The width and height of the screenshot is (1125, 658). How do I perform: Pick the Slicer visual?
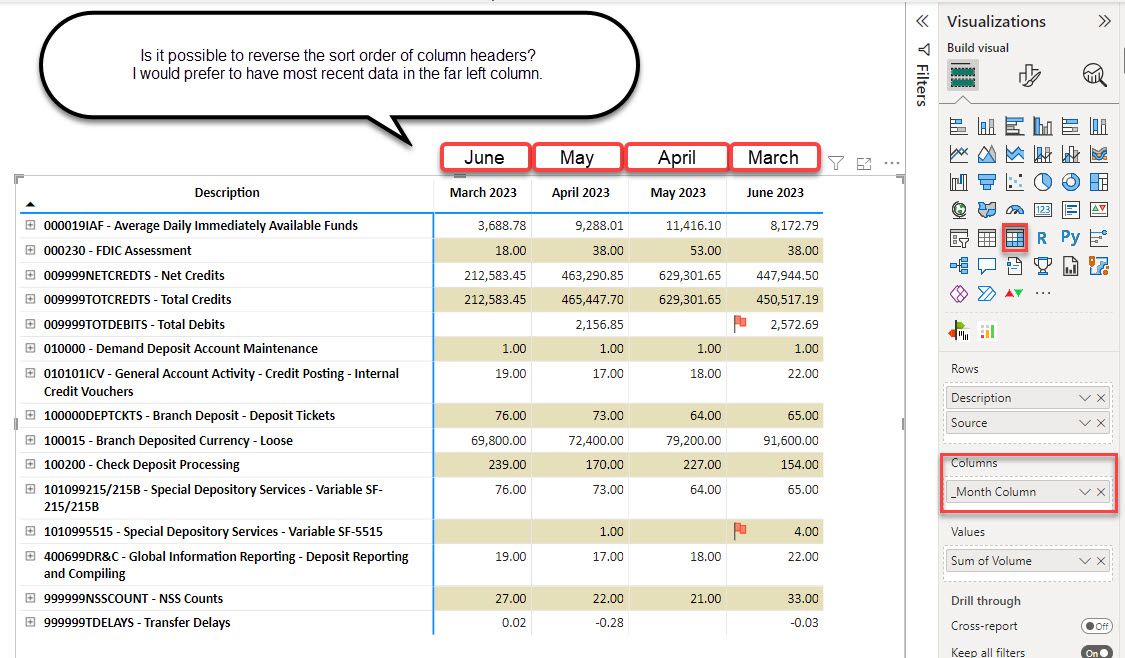[959, 238]
